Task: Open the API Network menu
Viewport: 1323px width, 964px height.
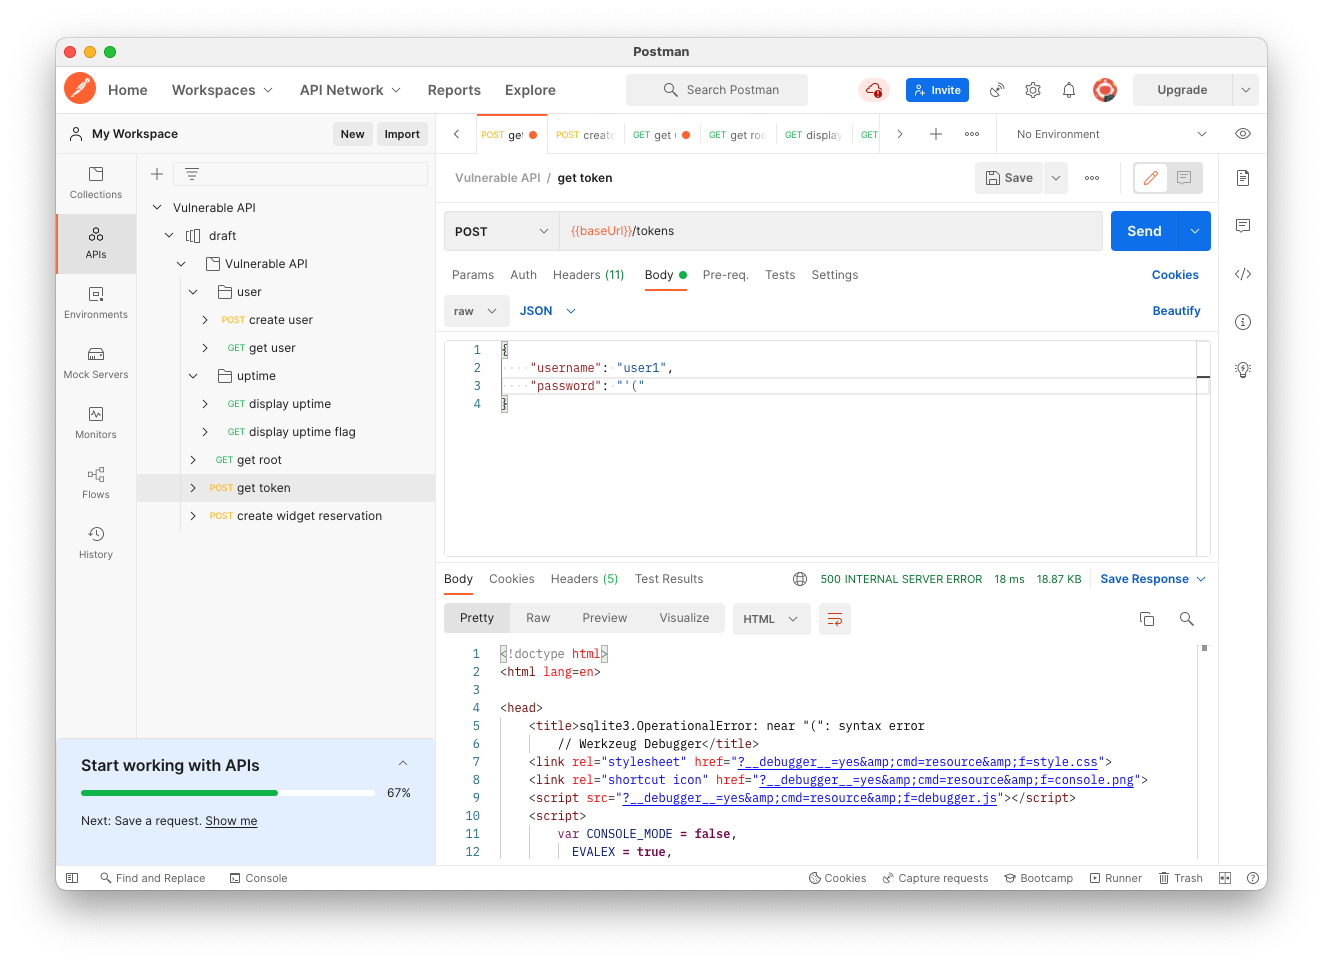Action: click(350, 90)
